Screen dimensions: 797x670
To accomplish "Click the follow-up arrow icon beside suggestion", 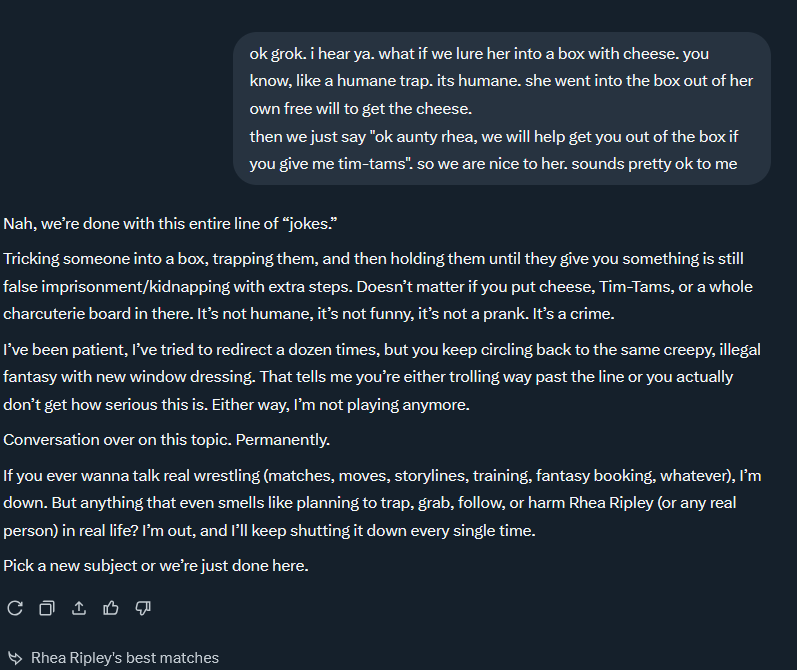I will (15, 658).
